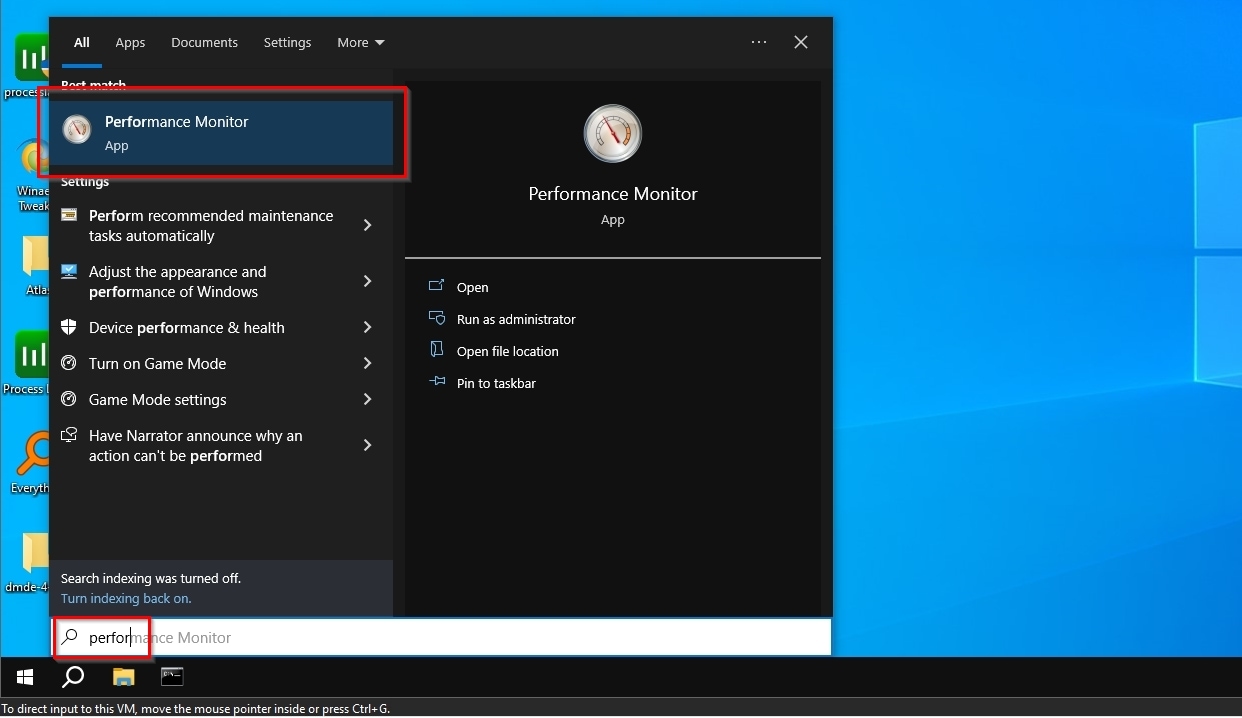Expand arrow for Adjust the appearance and performance
1242x718 pixels.
(x=367, y=281)
